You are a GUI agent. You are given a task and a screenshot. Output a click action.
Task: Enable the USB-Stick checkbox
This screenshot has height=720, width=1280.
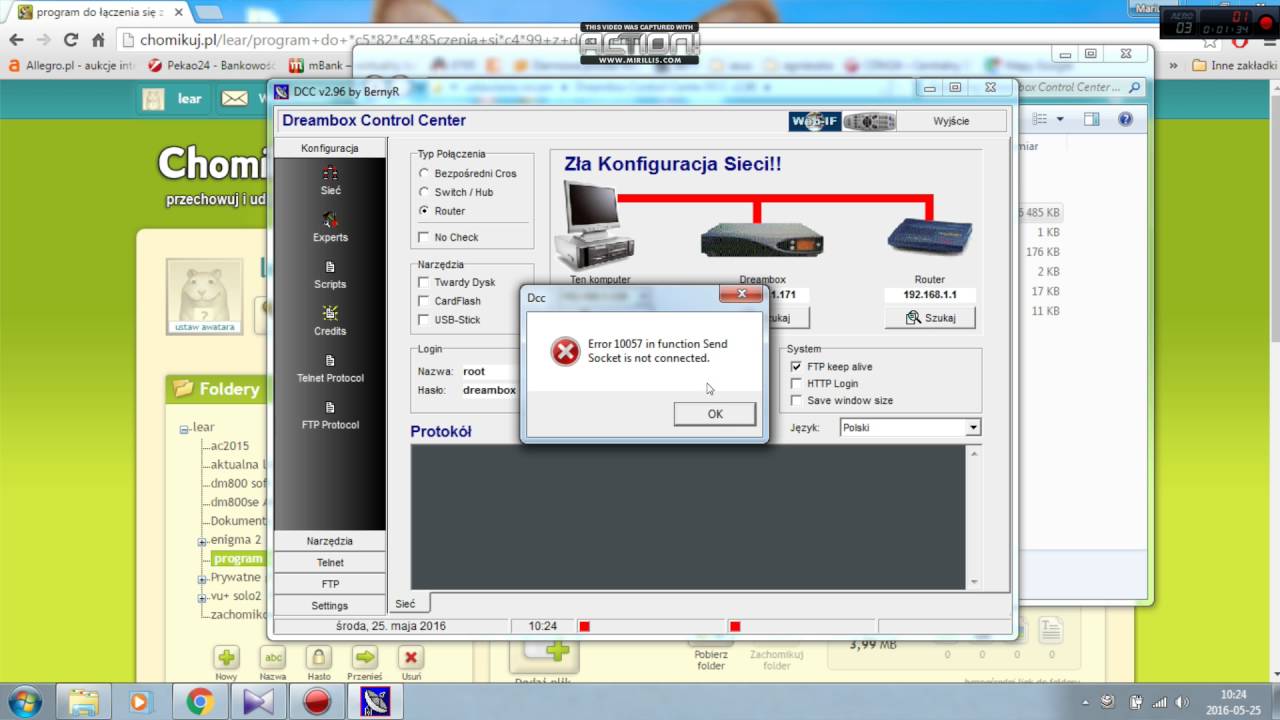[424, 320]
